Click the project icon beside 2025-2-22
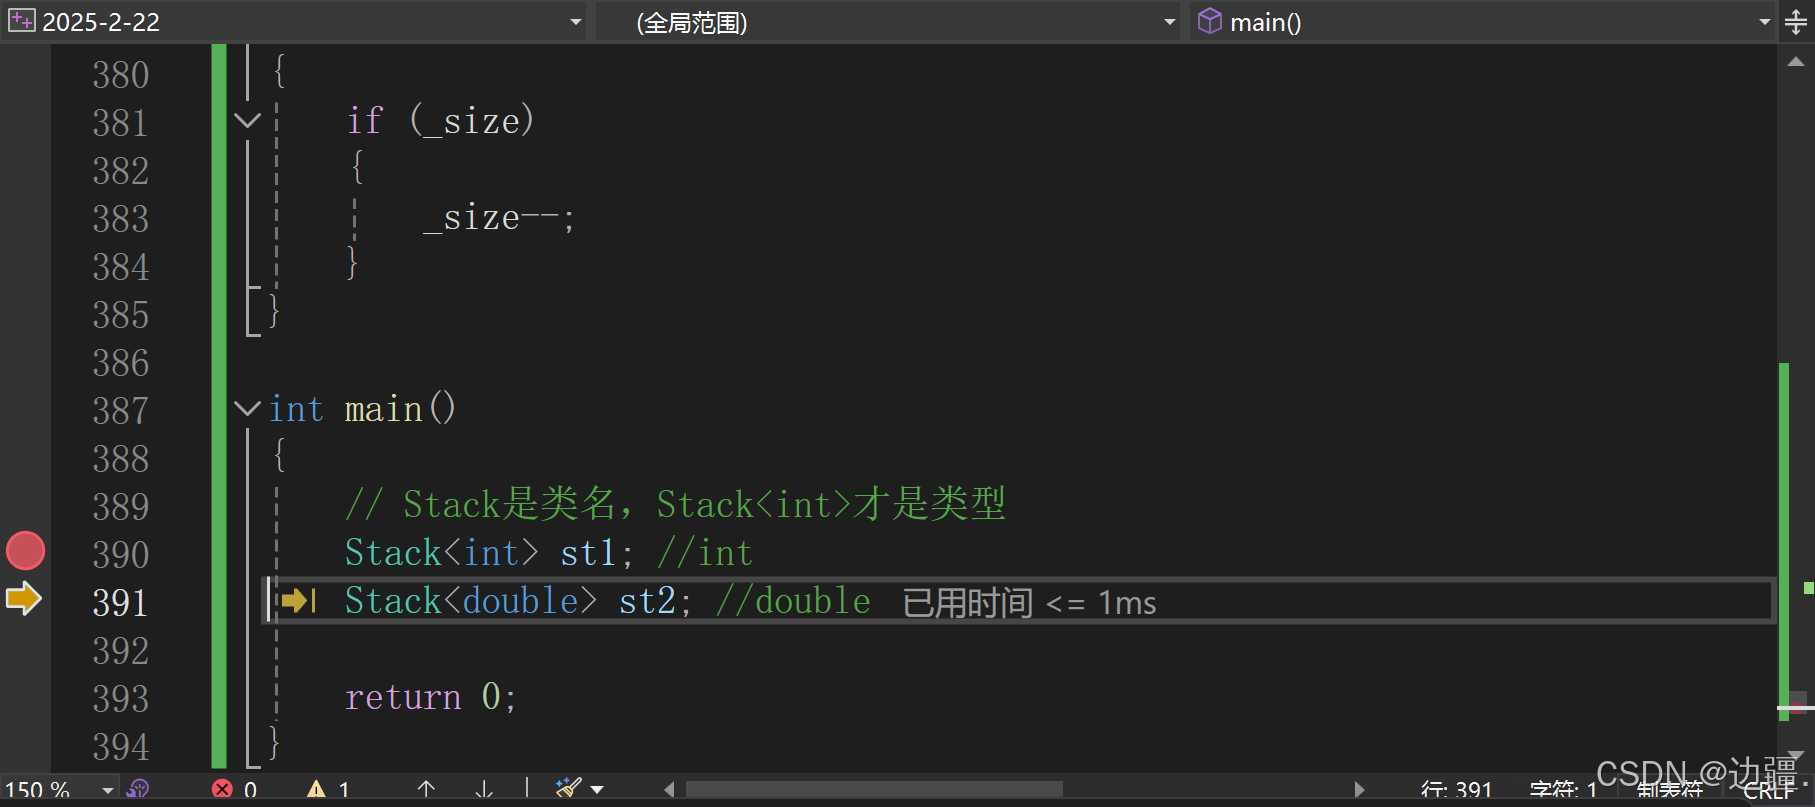1815x807 pixels. coord(21,20)
